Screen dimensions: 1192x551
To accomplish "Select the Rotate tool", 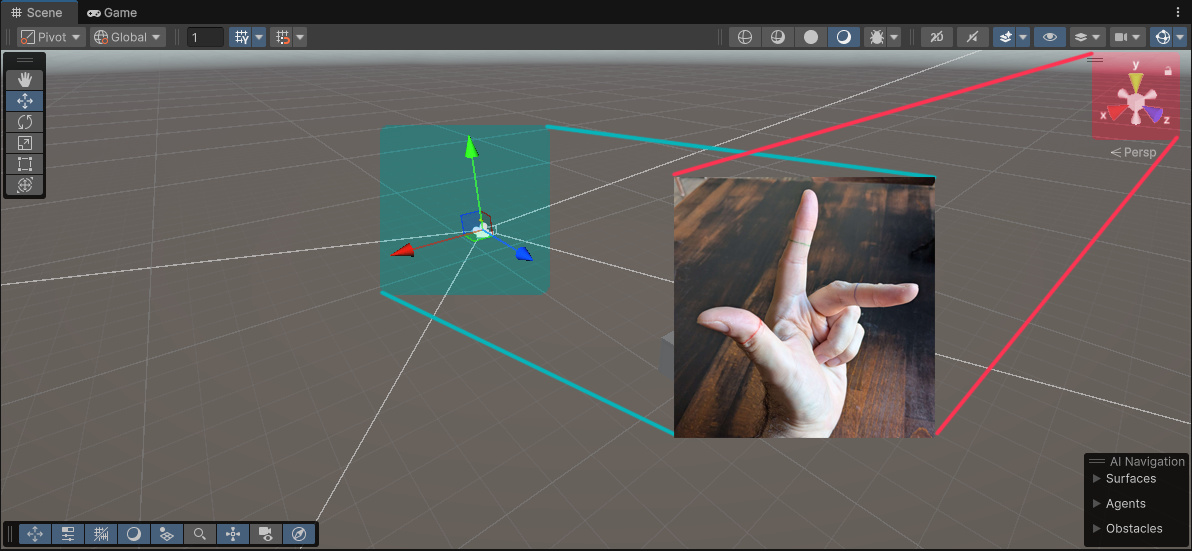I will pos(25,122).
